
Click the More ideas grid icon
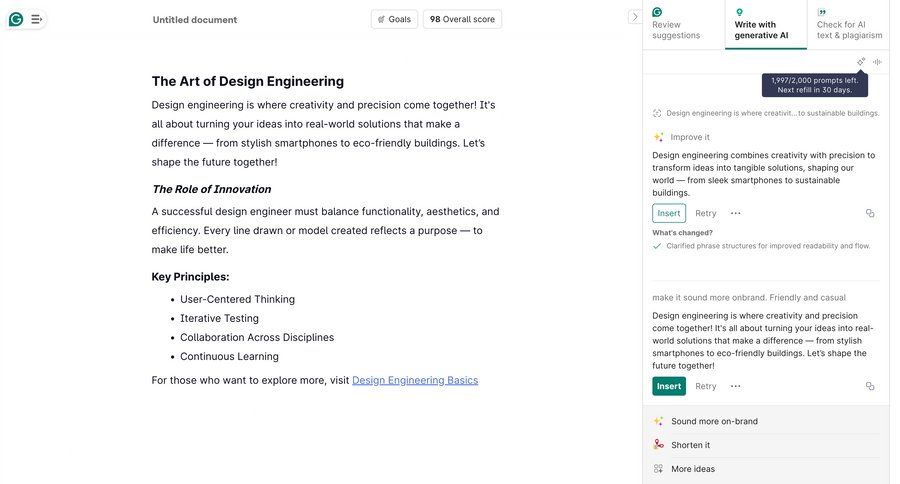point(658,468)
